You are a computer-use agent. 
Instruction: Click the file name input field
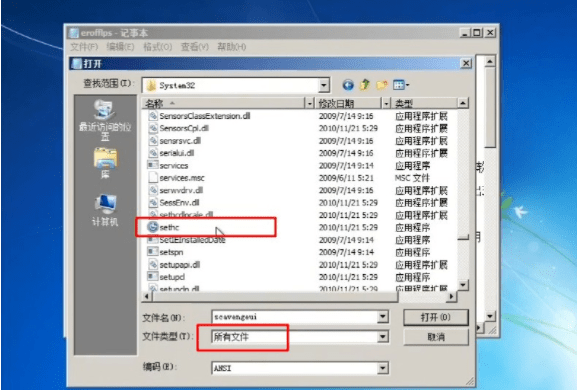click(x=295, y=317)
